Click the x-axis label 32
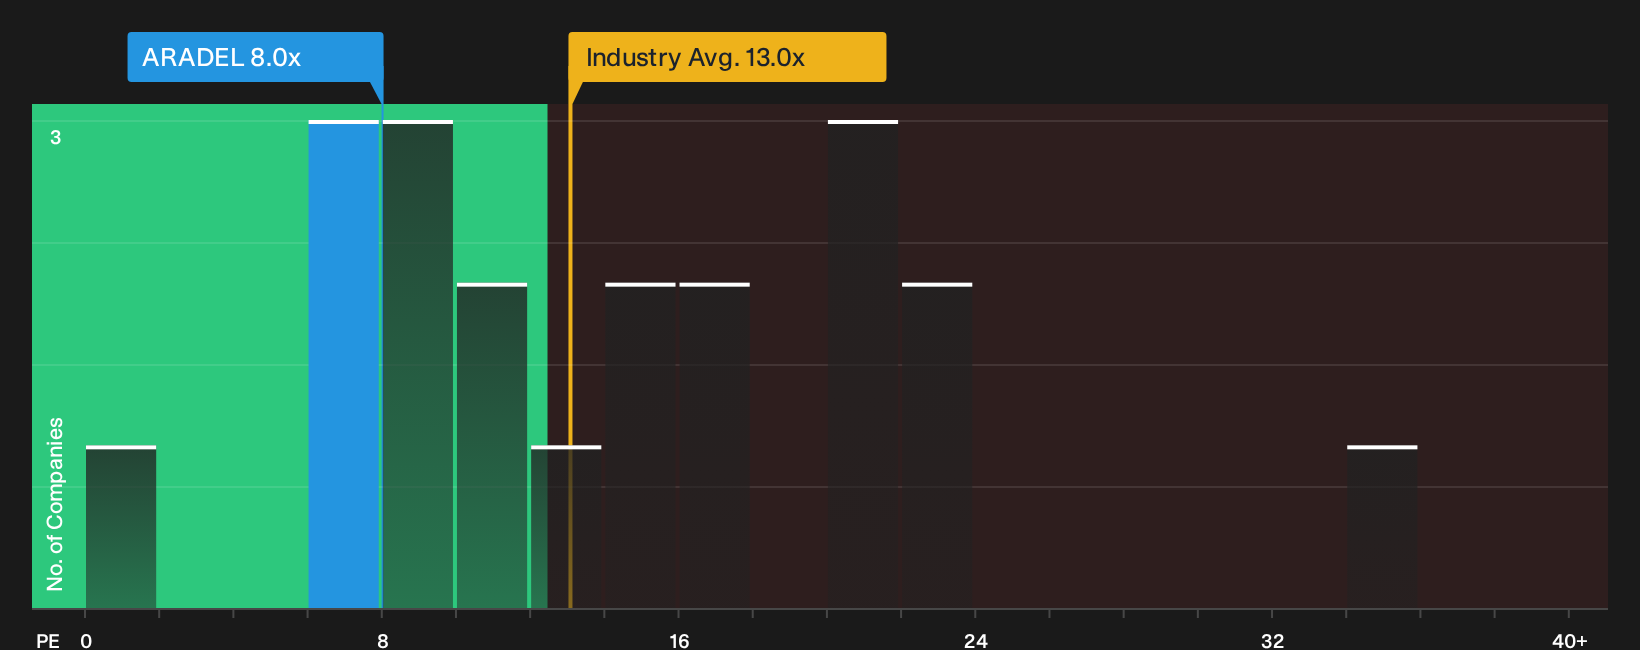The height and width of the screenshot is (650, 1640). (x=1272, y=641)
